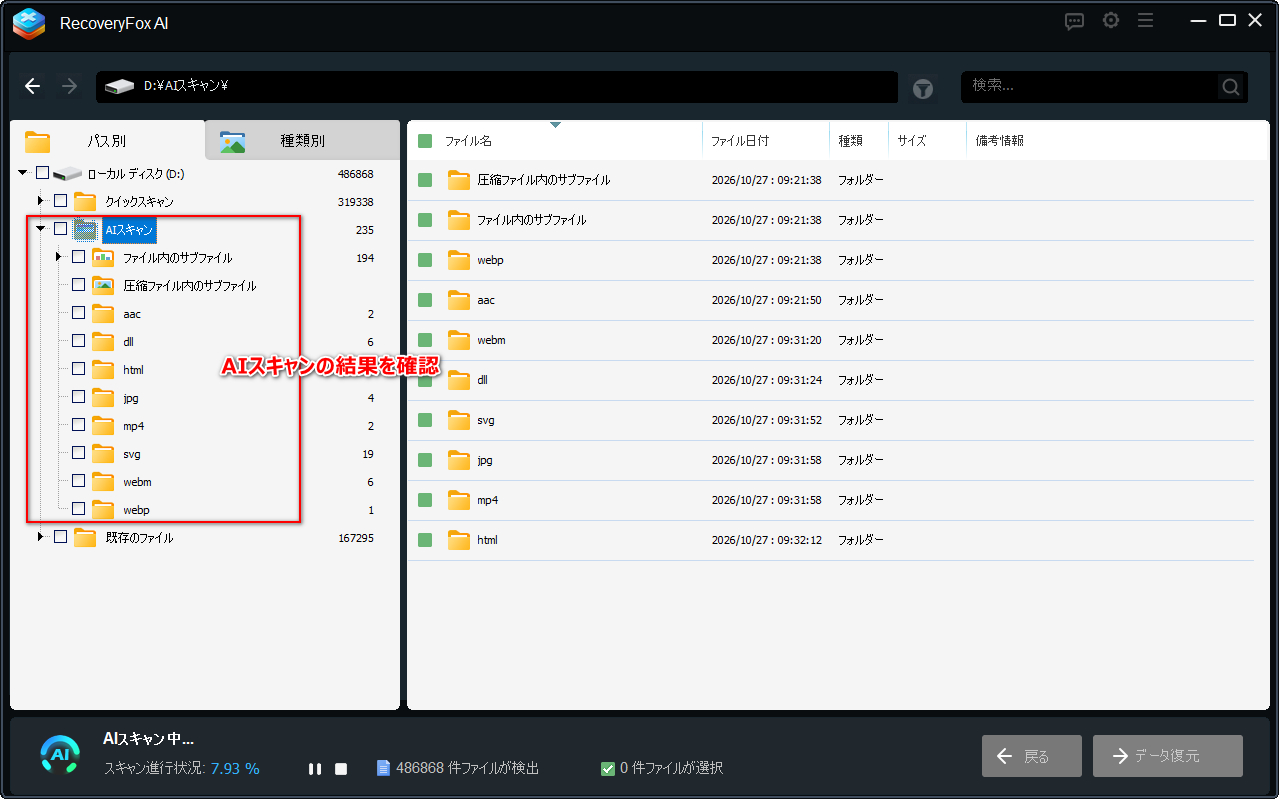The height and width of the screenshot is (799, 1279).
Task: Go forward with the right arrow navigation icon
Action: [69, 86]
